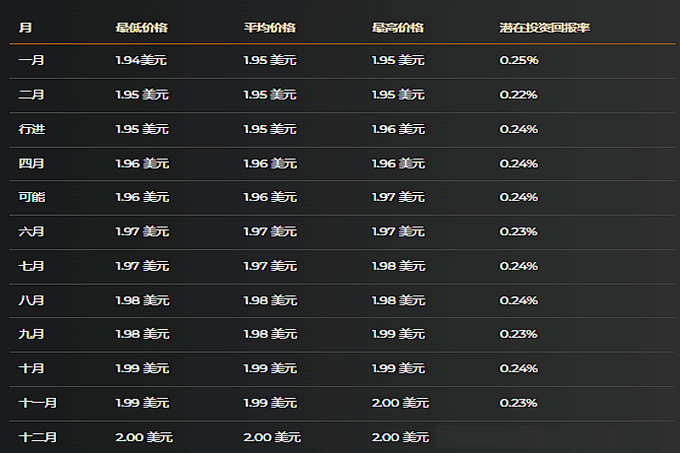This screenshot has height=453, width=680.
Task: Click the 潜在投资回报率 column header
Action: [x=544, y=27]
